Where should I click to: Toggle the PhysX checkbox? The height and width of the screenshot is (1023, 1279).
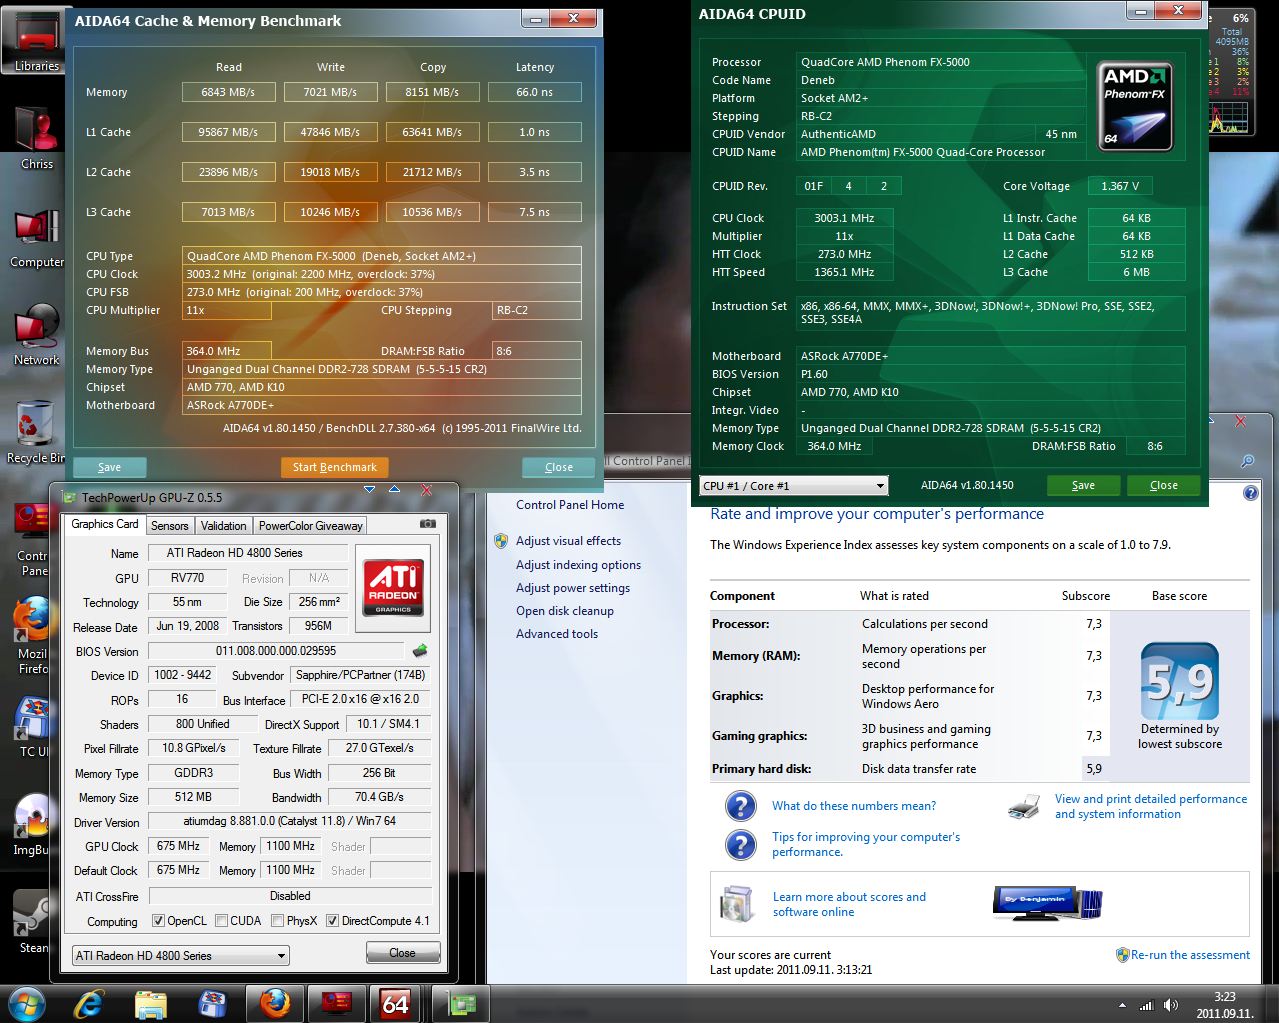(x=277, y=921)
